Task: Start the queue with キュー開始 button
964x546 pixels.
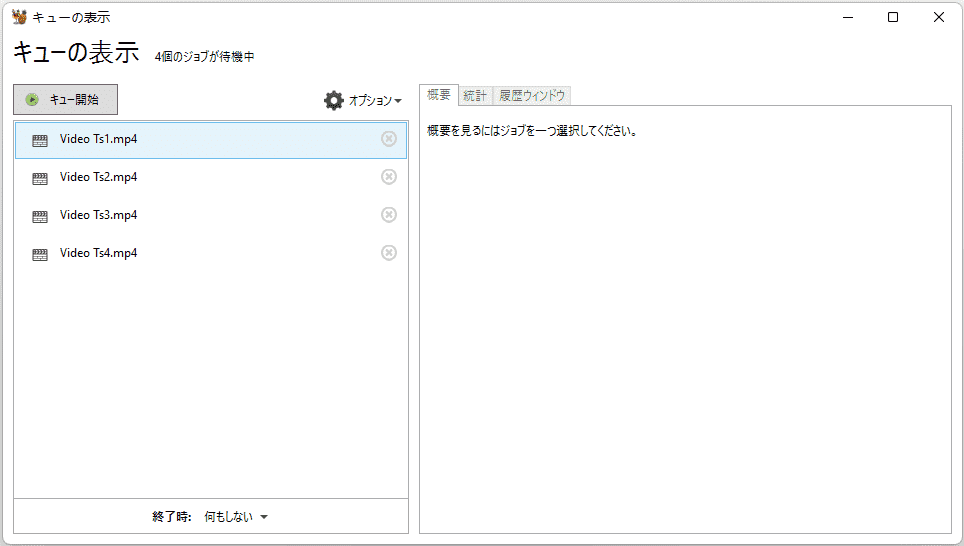Action: pos(65,100)
